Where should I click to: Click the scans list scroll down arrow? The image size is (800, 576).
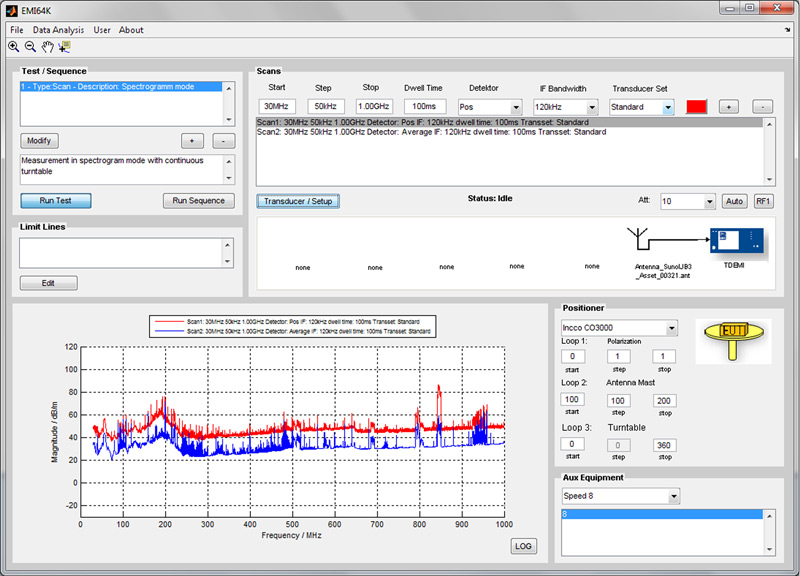click(769, 180)
